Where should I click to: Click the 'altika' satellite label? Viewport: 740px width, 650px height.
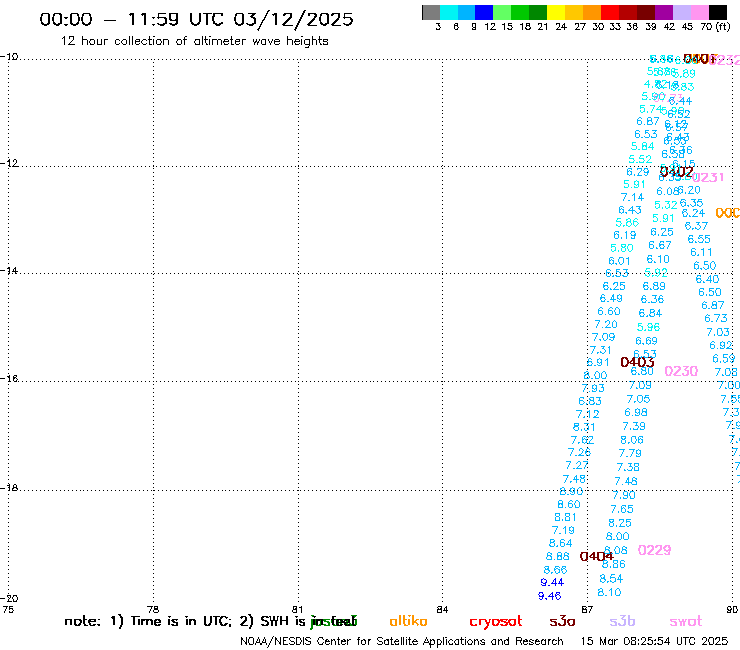pos(408,621)
